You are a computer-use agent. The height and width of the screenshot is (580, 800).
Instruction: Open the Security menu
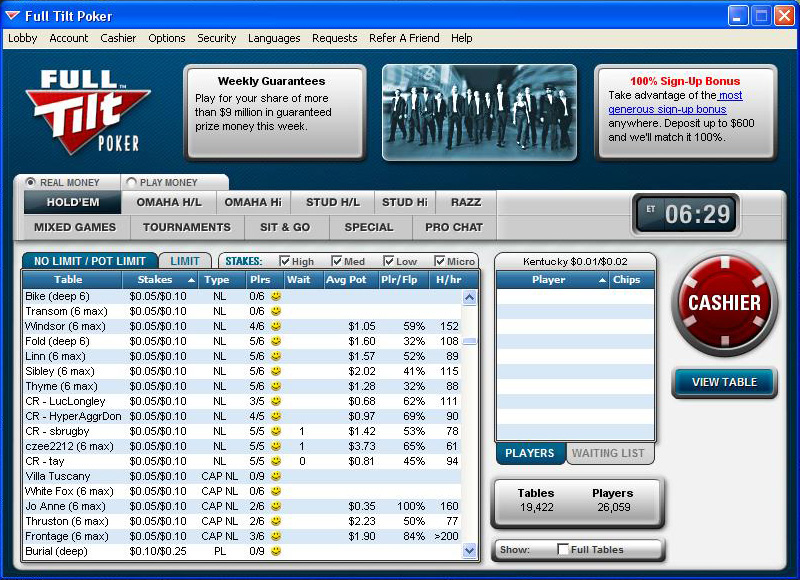[x=216, y=38]
